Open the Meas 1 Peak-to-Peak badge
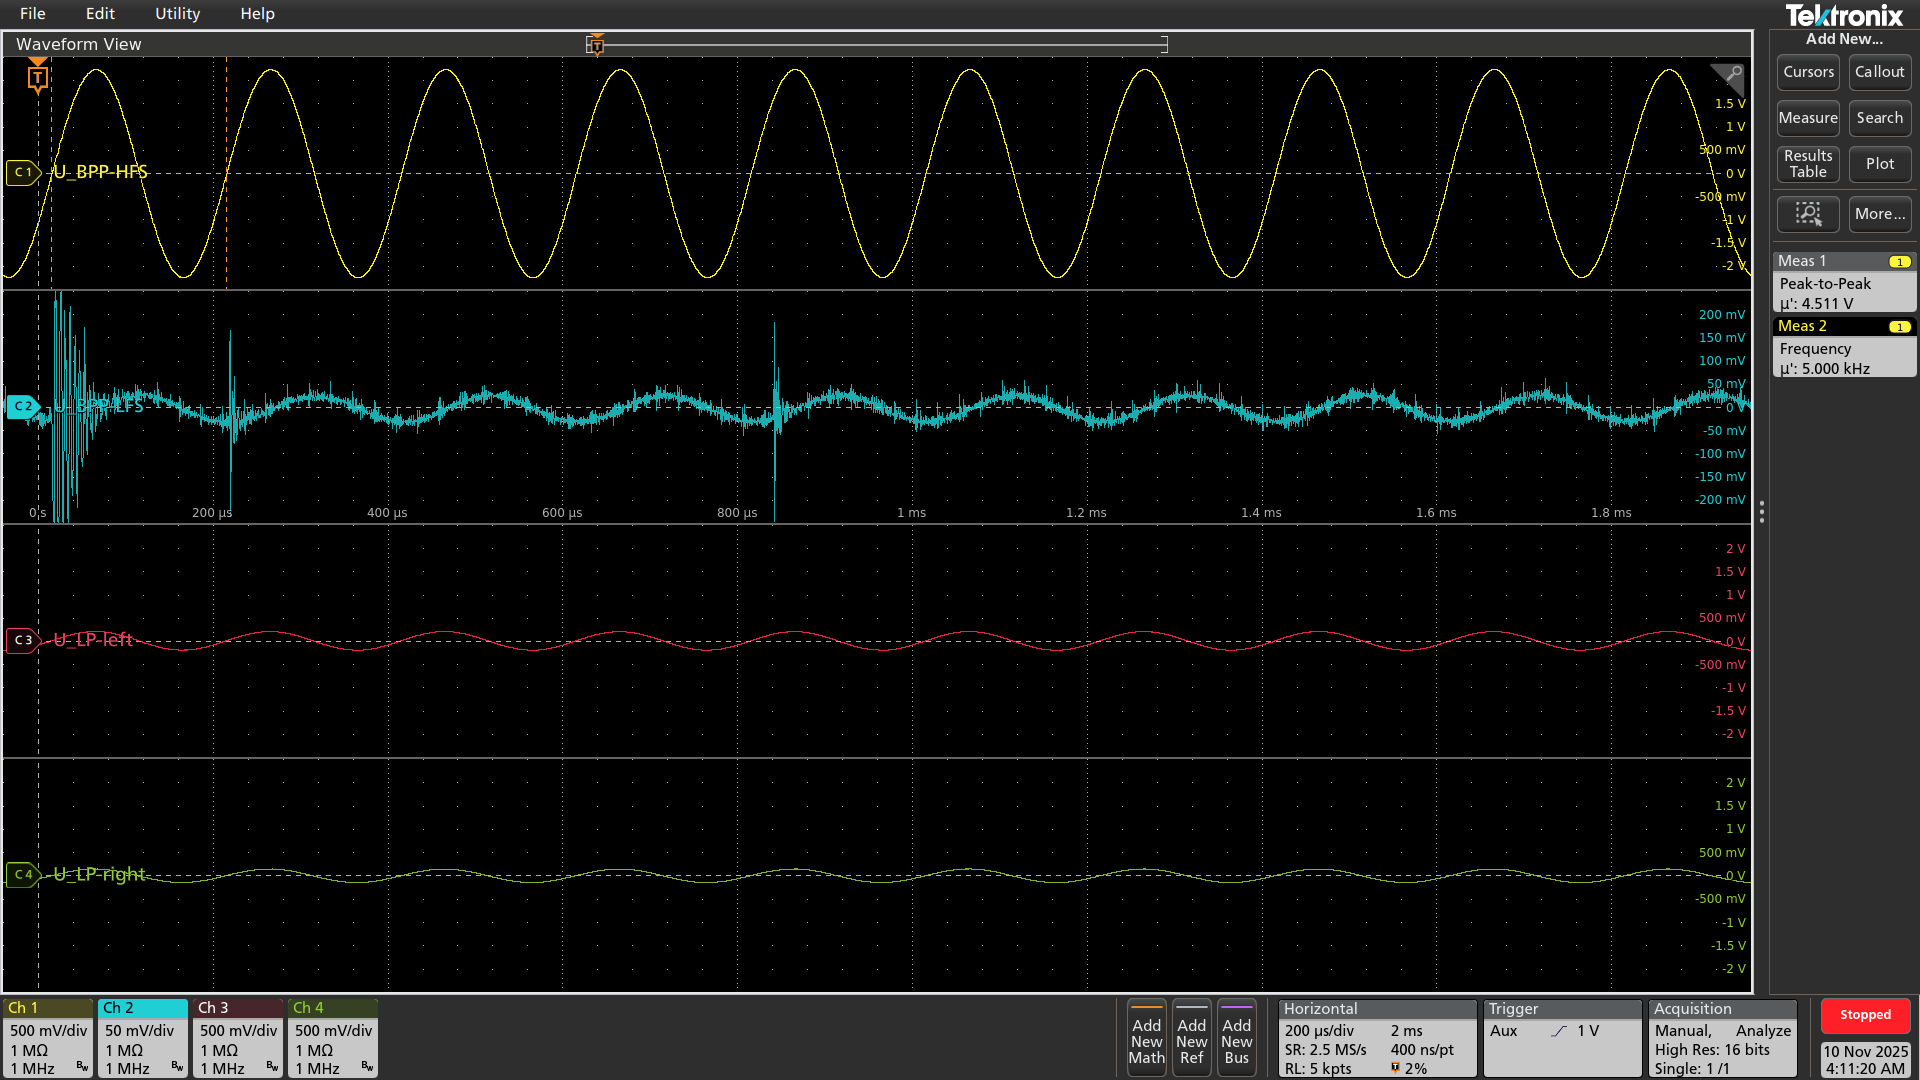This screenshot has width=1920, height=1080. click(x=1843, y=283)
